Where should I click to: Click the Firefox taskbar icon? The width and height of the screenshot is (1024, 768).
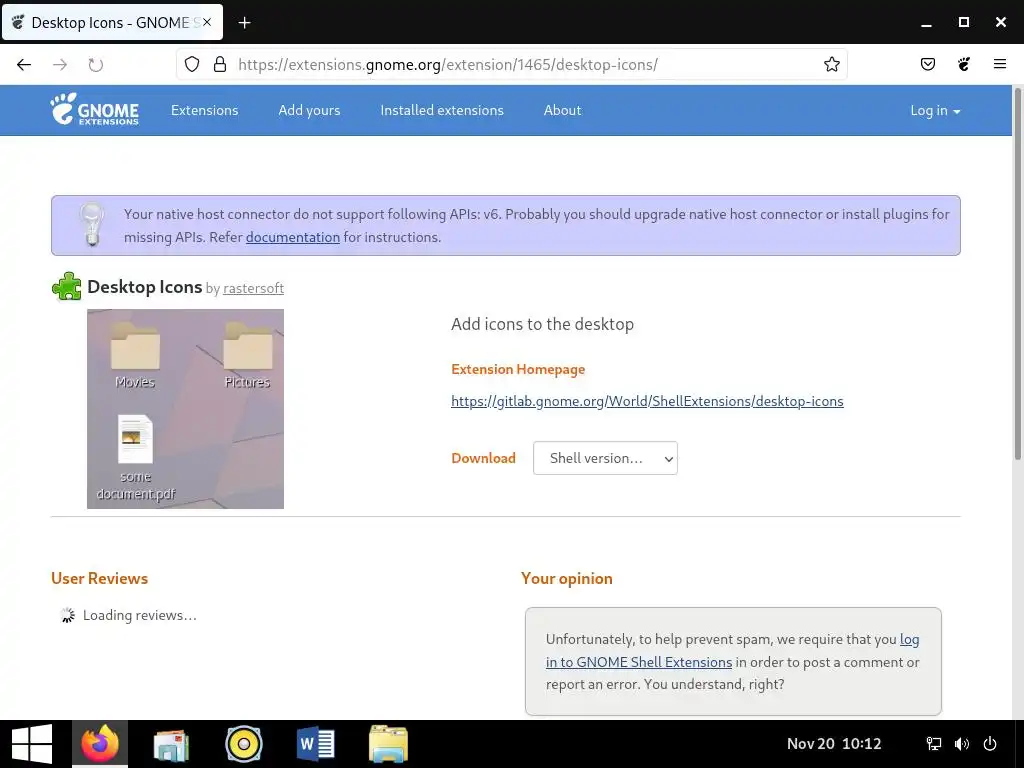[100, 744]
